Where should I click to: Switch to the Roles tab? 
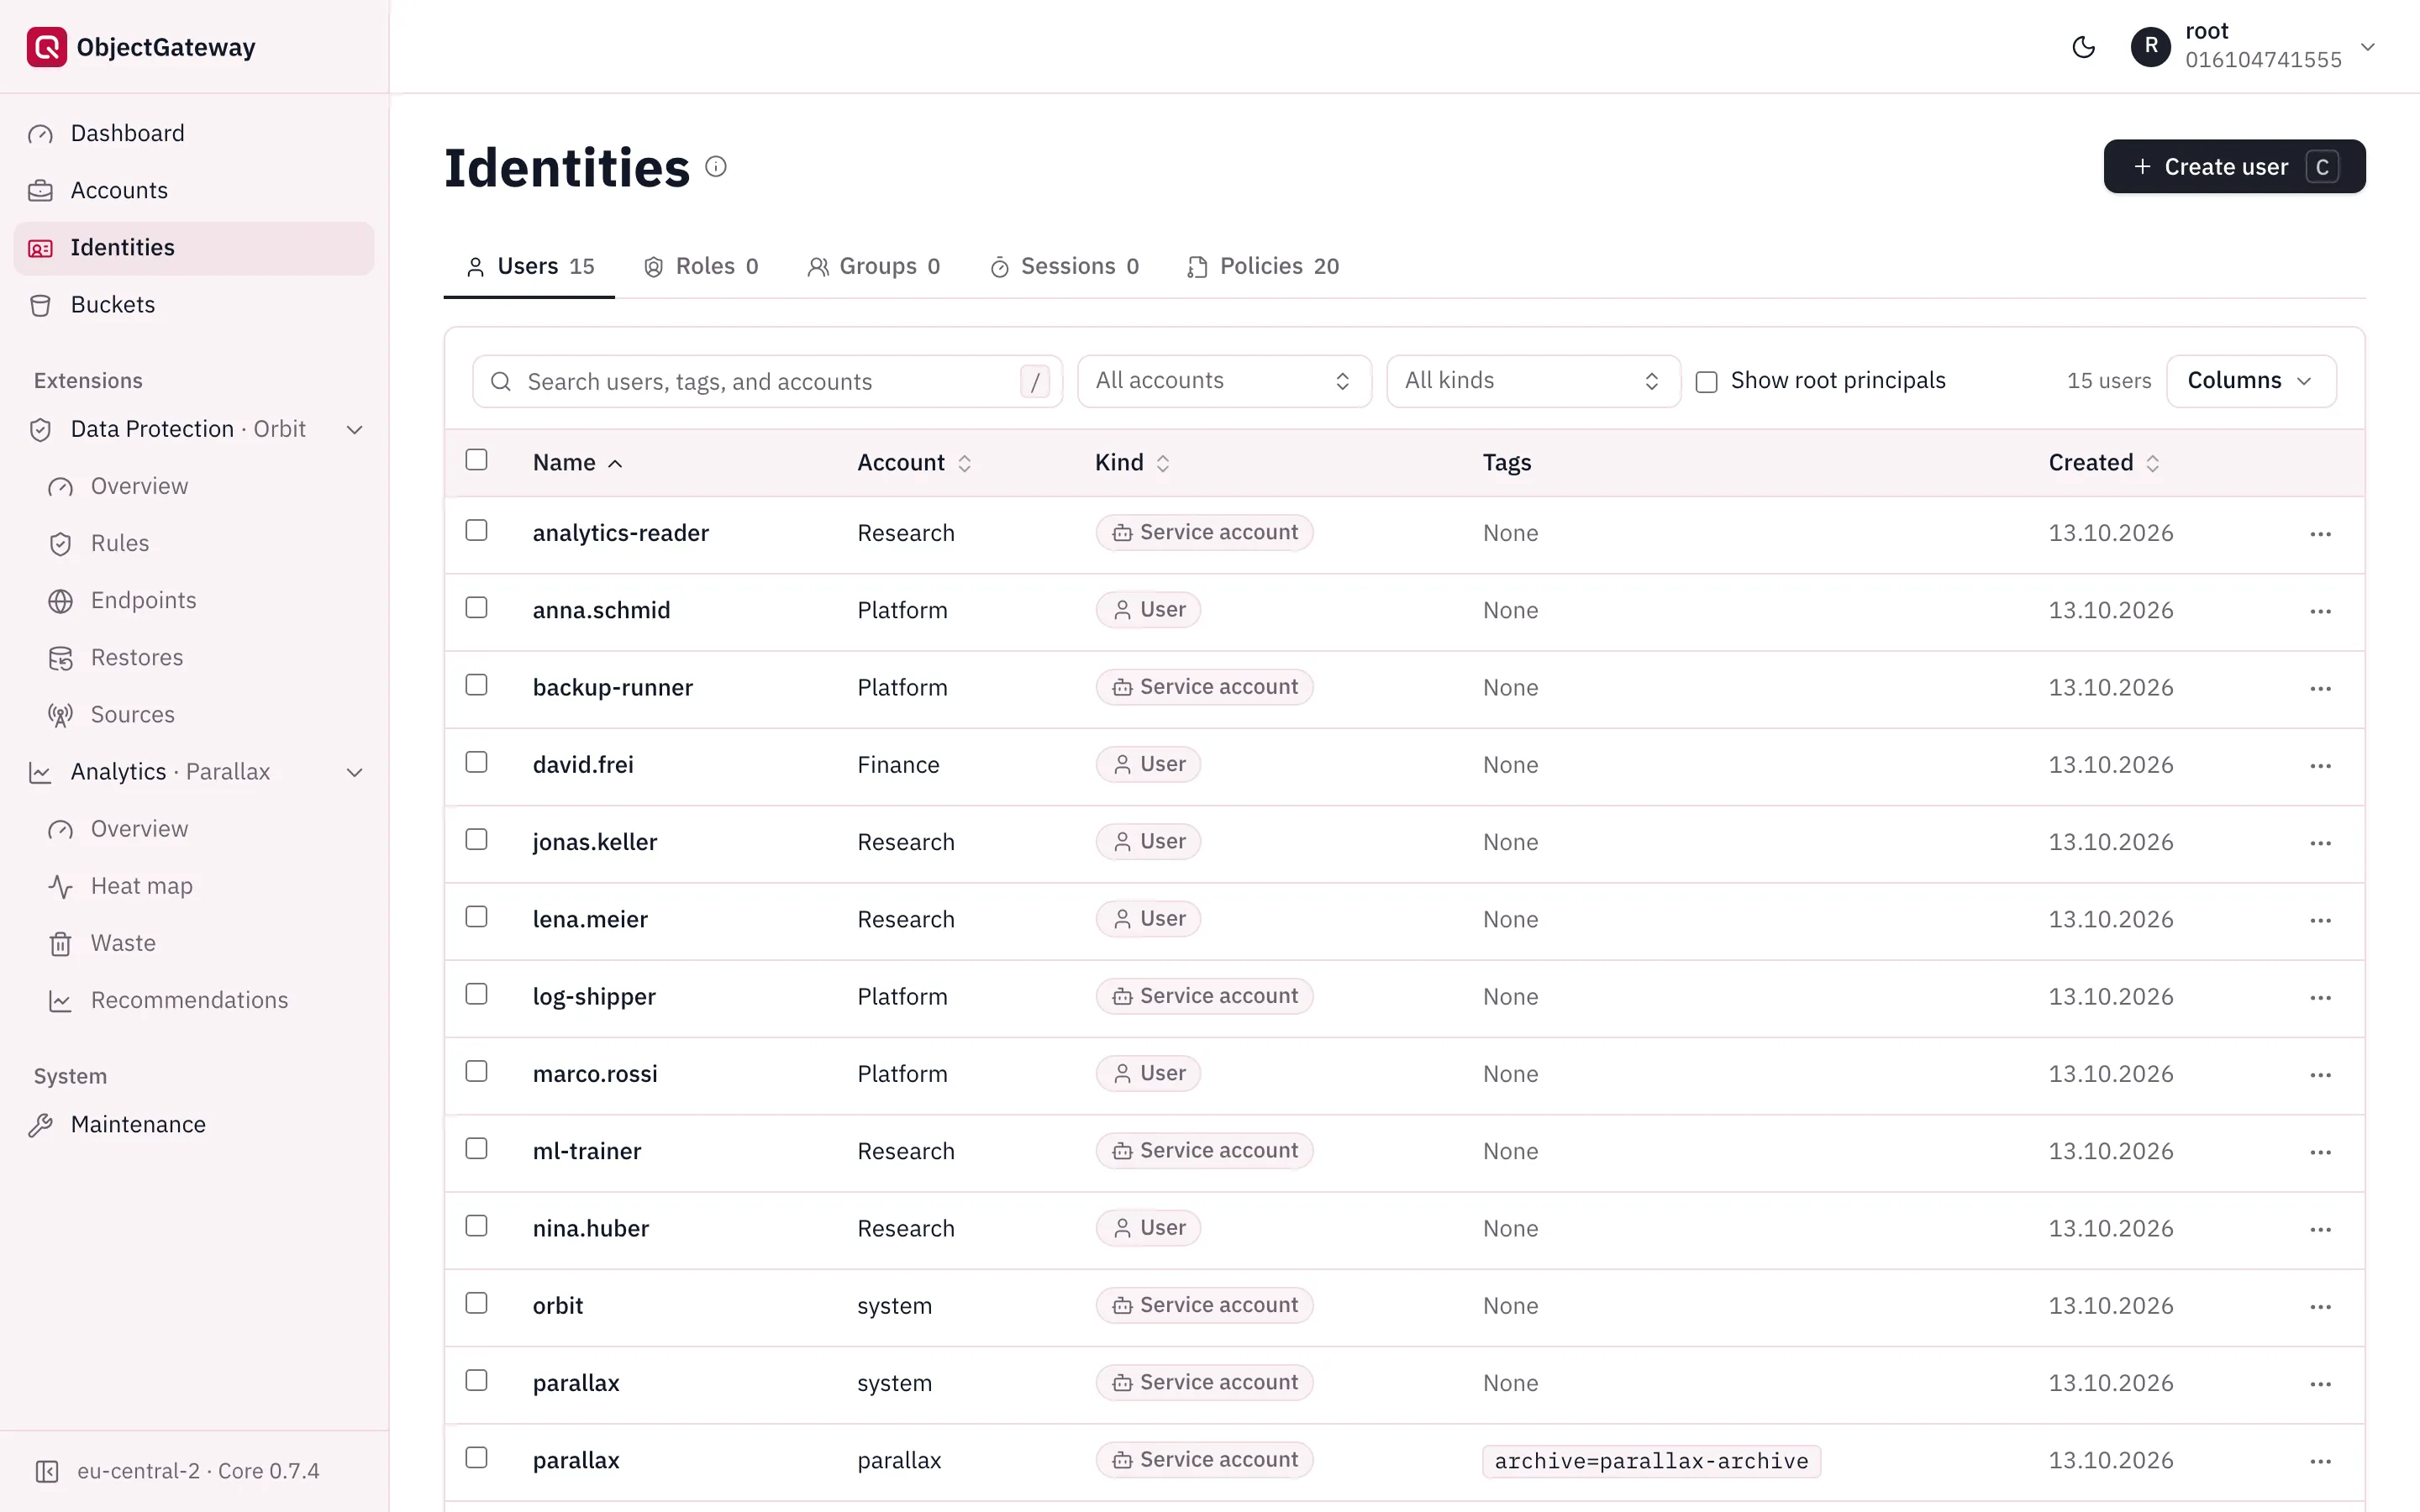[701, 266]
